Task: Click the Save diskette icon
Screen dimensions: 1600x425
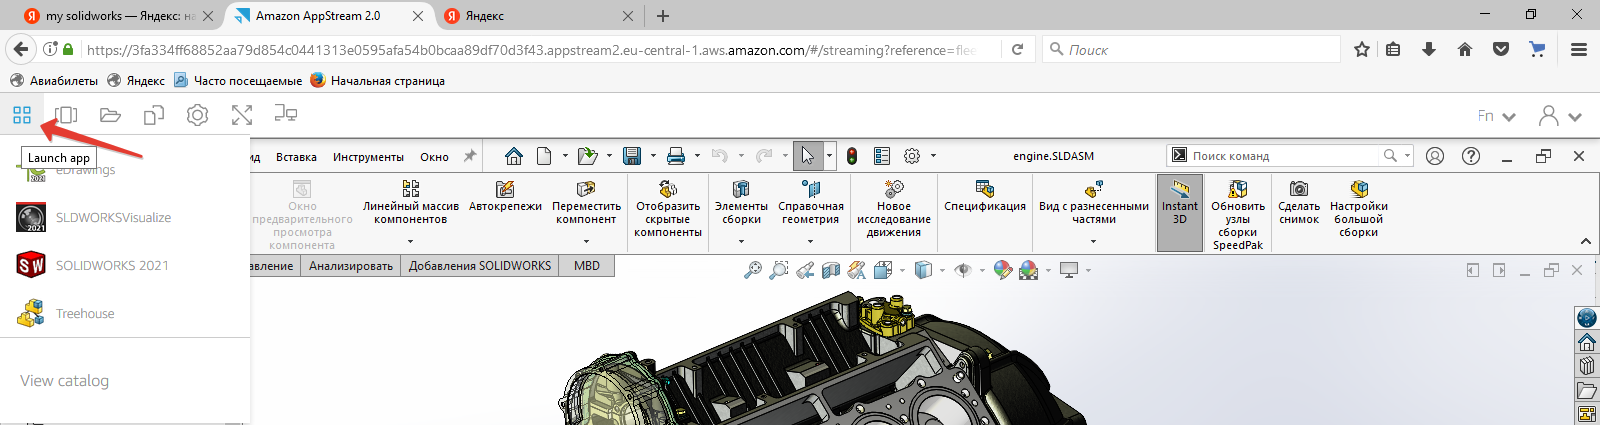Action: [x=632, y=156]
